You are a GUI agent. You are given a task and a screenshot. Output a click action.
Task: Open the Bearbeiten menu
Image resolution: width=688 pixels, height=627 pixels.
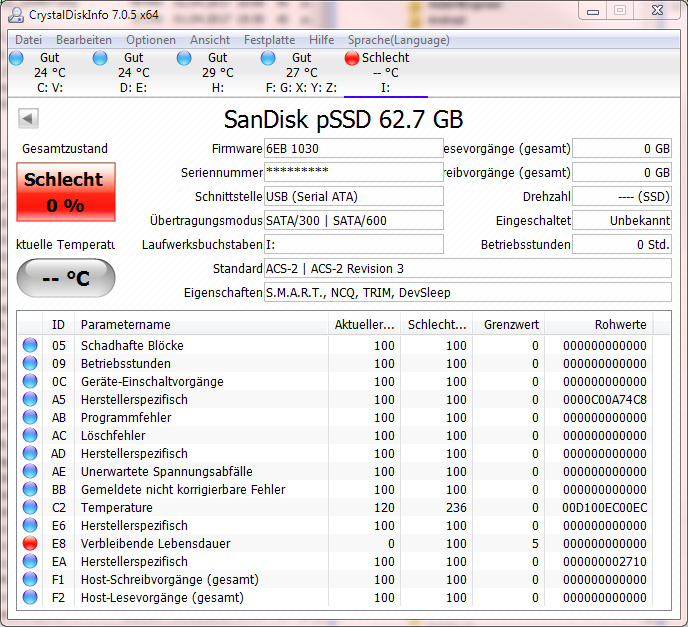tap(84, 40)
